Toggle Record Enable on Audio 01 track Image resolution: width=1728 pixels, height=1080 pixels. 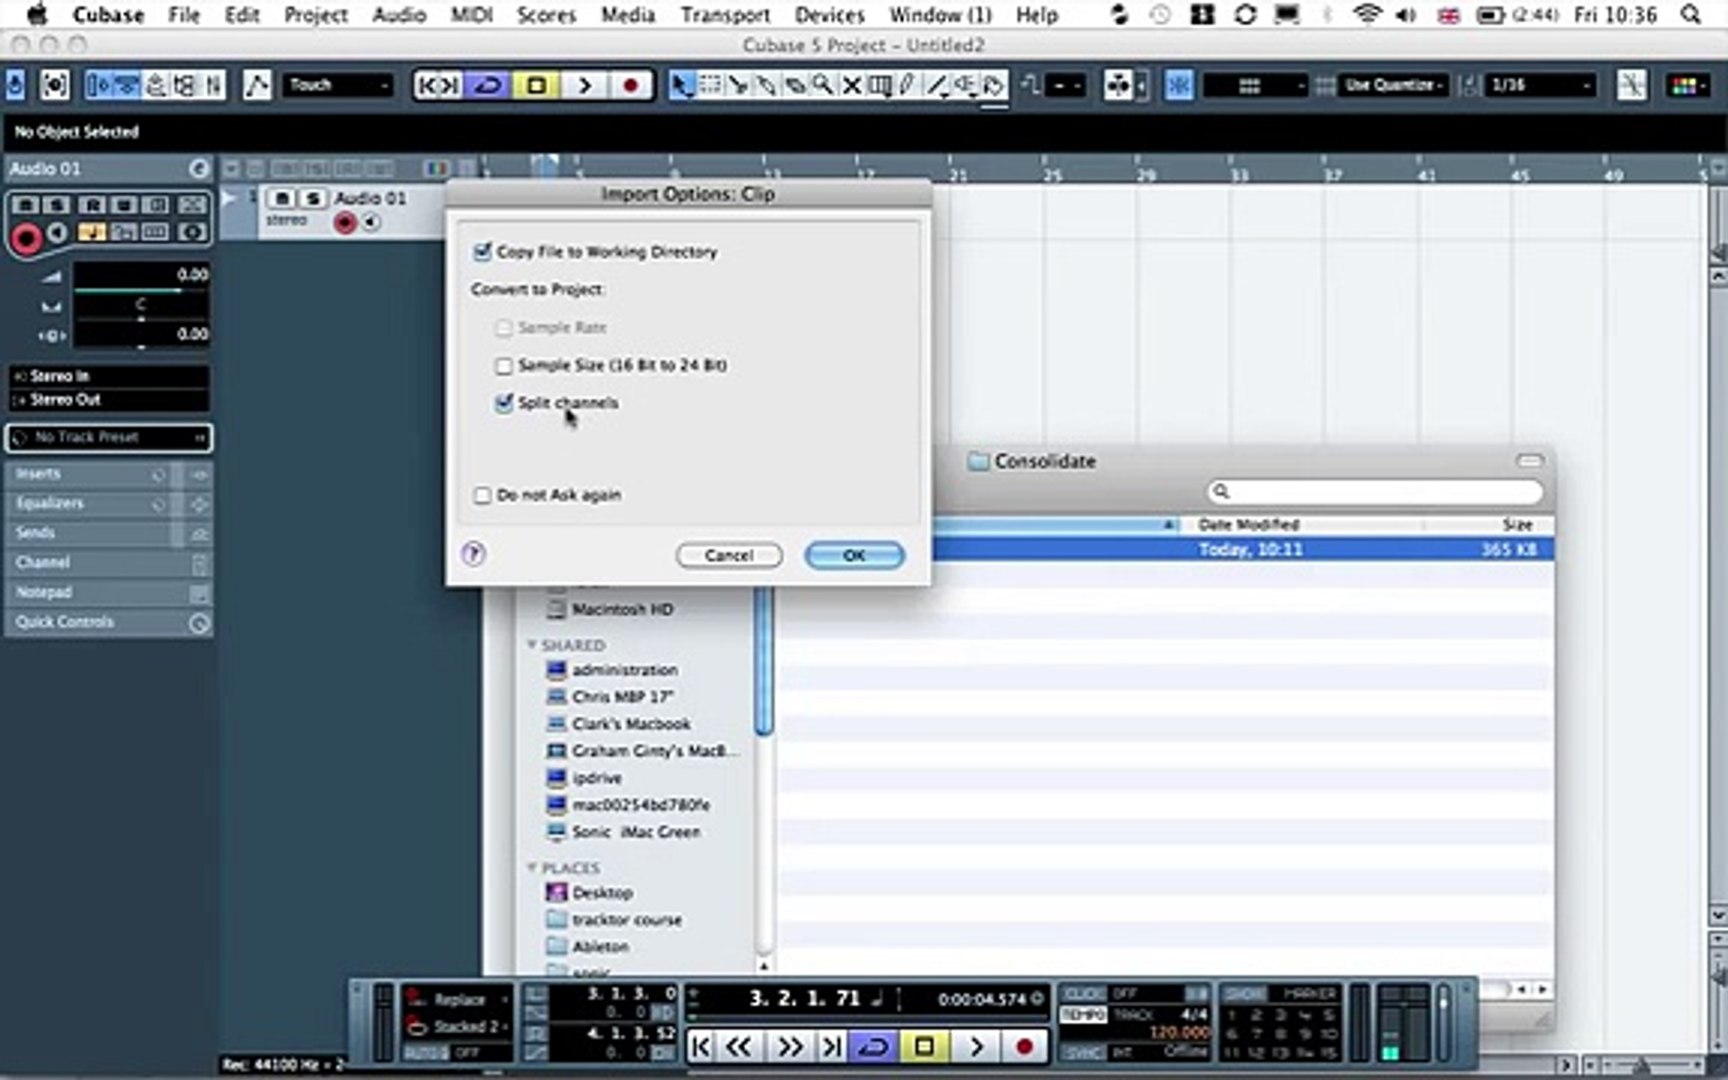coord(345,223)
